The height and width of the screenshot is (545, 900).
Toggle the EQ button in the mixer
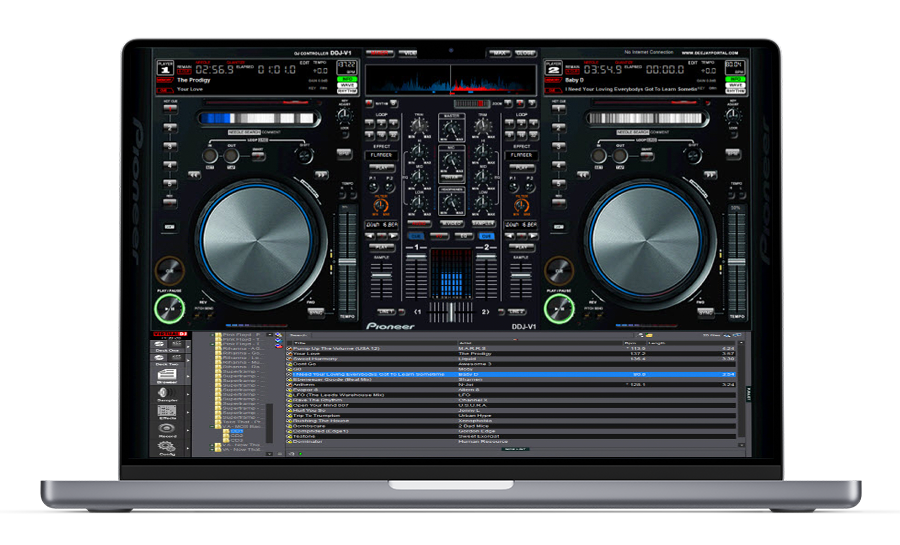463,236
